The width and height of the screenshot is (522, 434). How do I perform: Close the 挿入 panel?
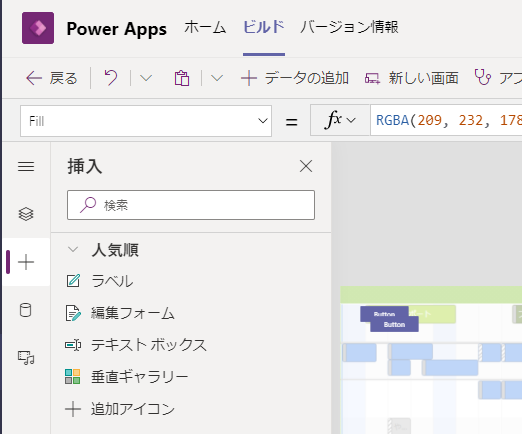click(x=306, y=166)
